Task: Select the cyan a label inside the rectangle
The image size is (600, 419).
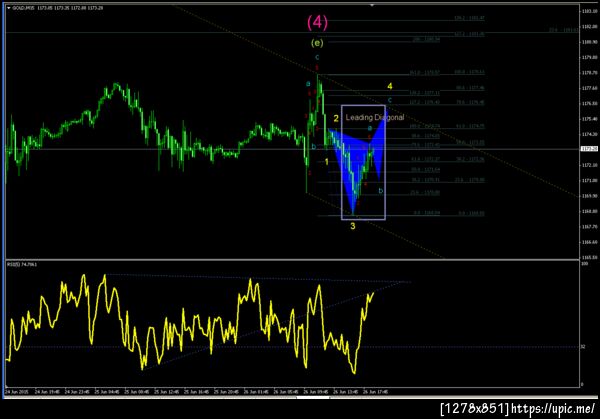Action: [370, 128]
